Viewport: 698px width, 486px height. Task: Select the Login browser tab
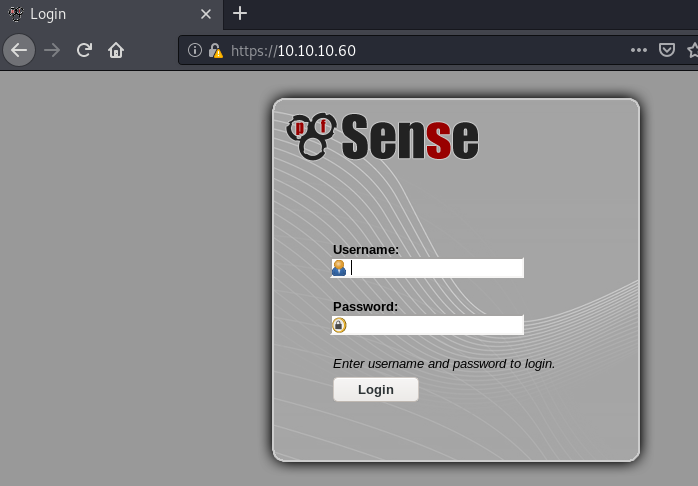111,14
